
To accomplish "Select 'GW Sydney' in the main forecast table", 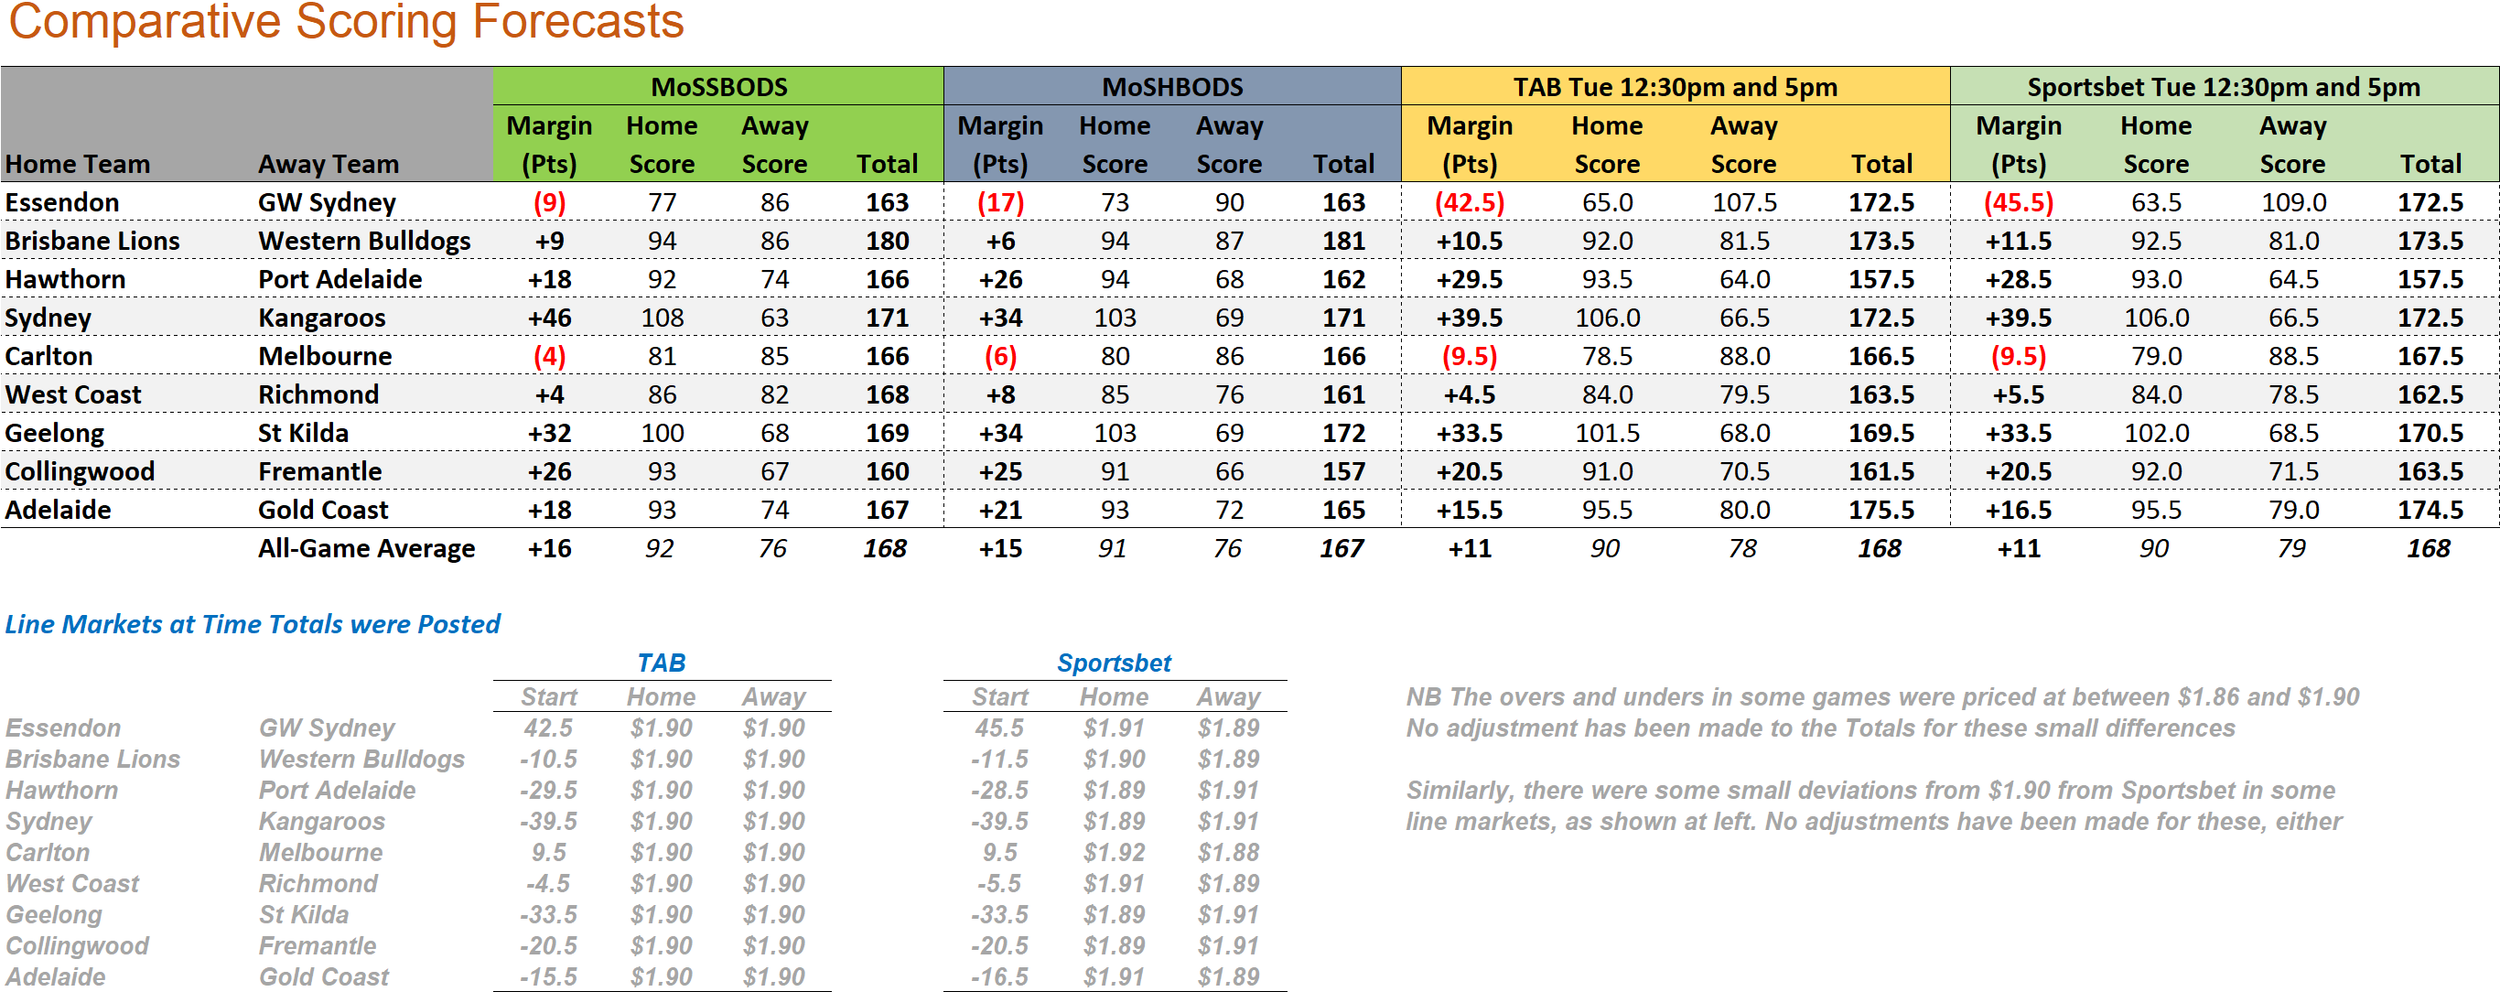I will (327, 203).
